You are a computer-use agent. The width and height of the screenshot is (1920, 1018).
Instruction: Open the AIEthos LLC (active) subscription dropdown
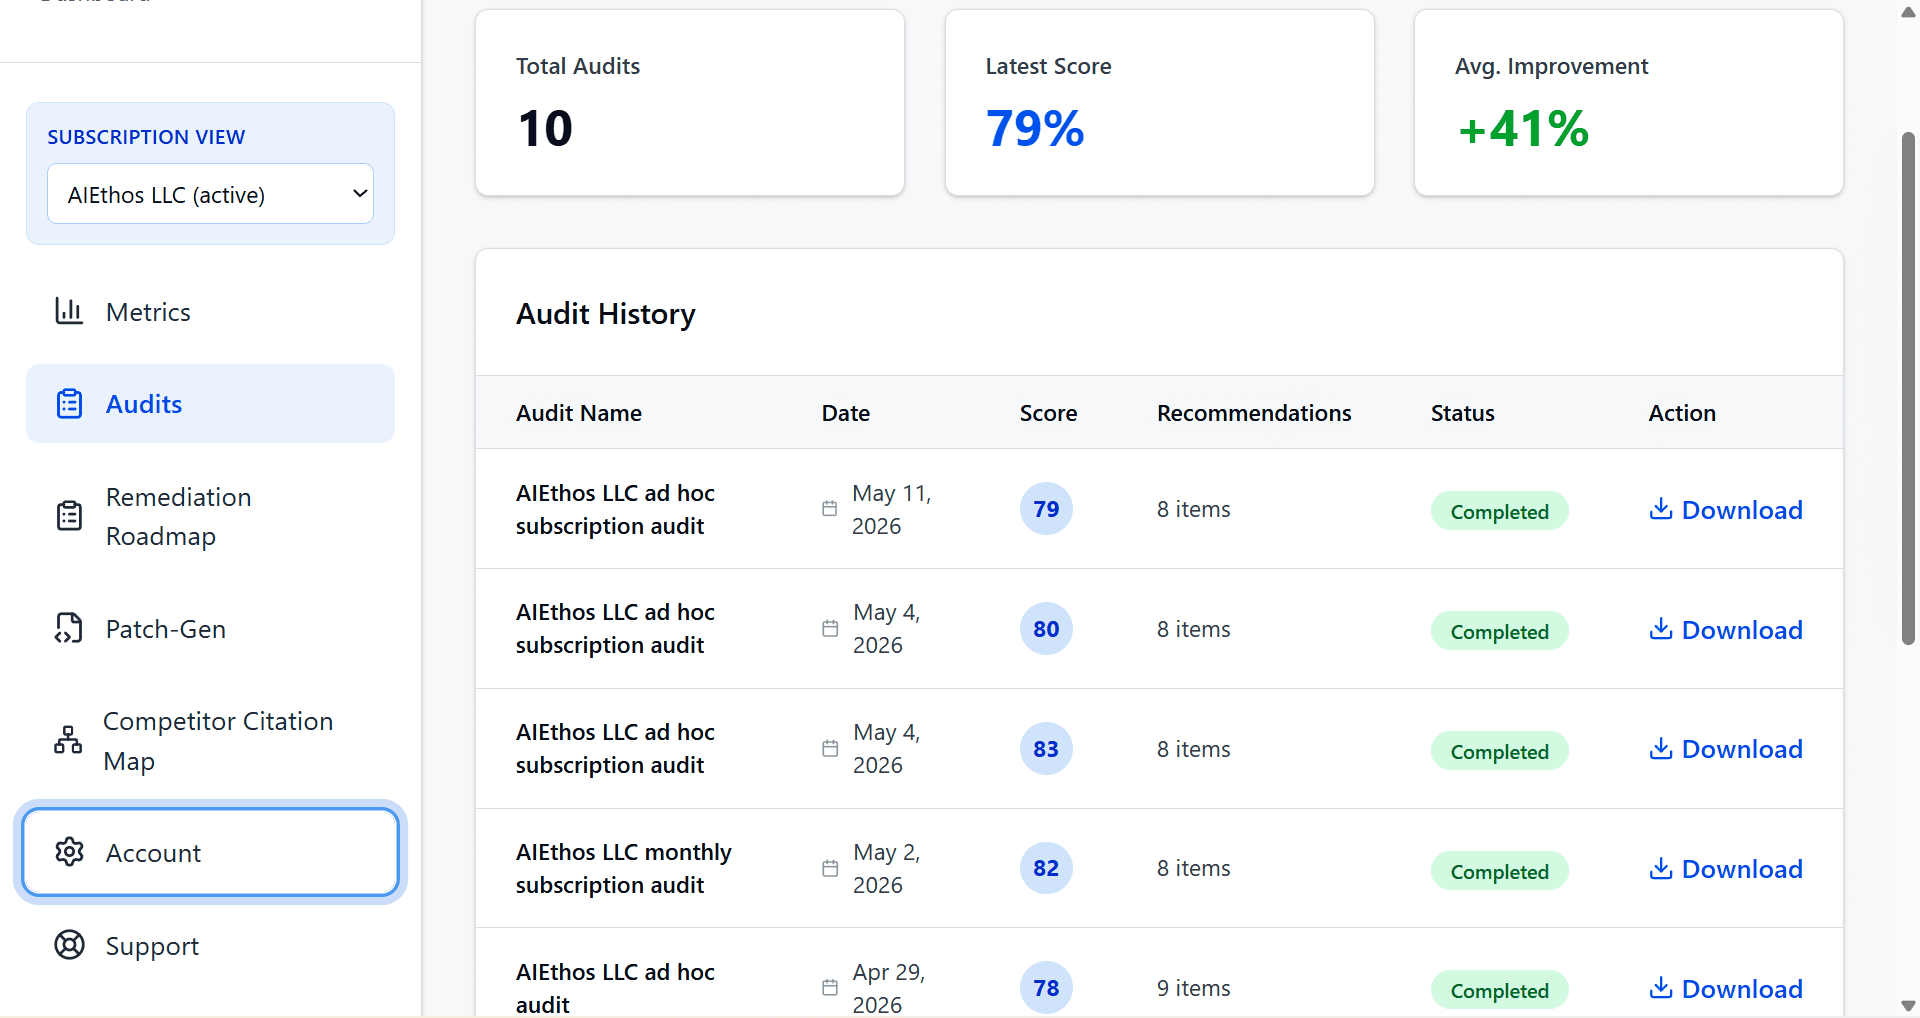[x=210, y=194]
